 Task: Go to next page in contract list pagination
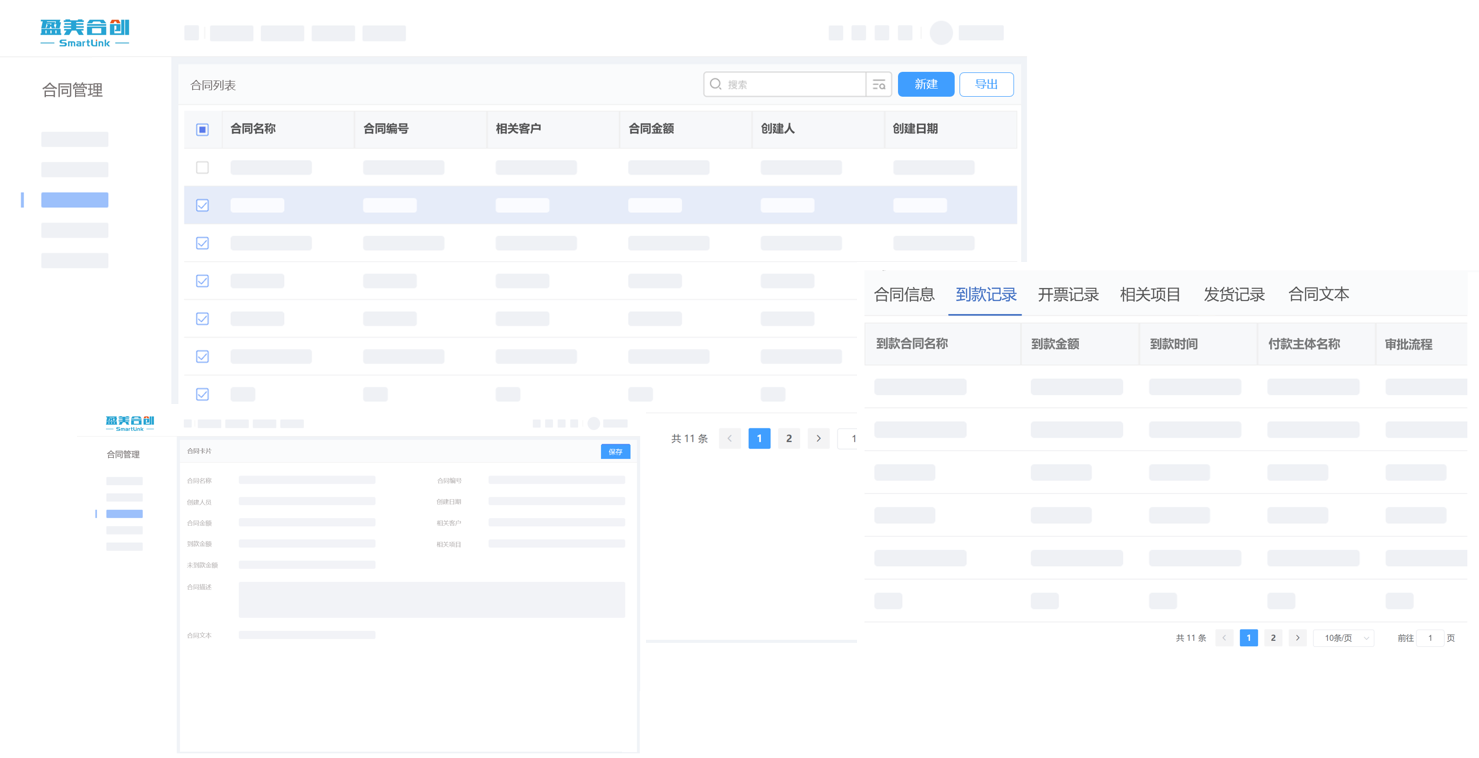819,438
